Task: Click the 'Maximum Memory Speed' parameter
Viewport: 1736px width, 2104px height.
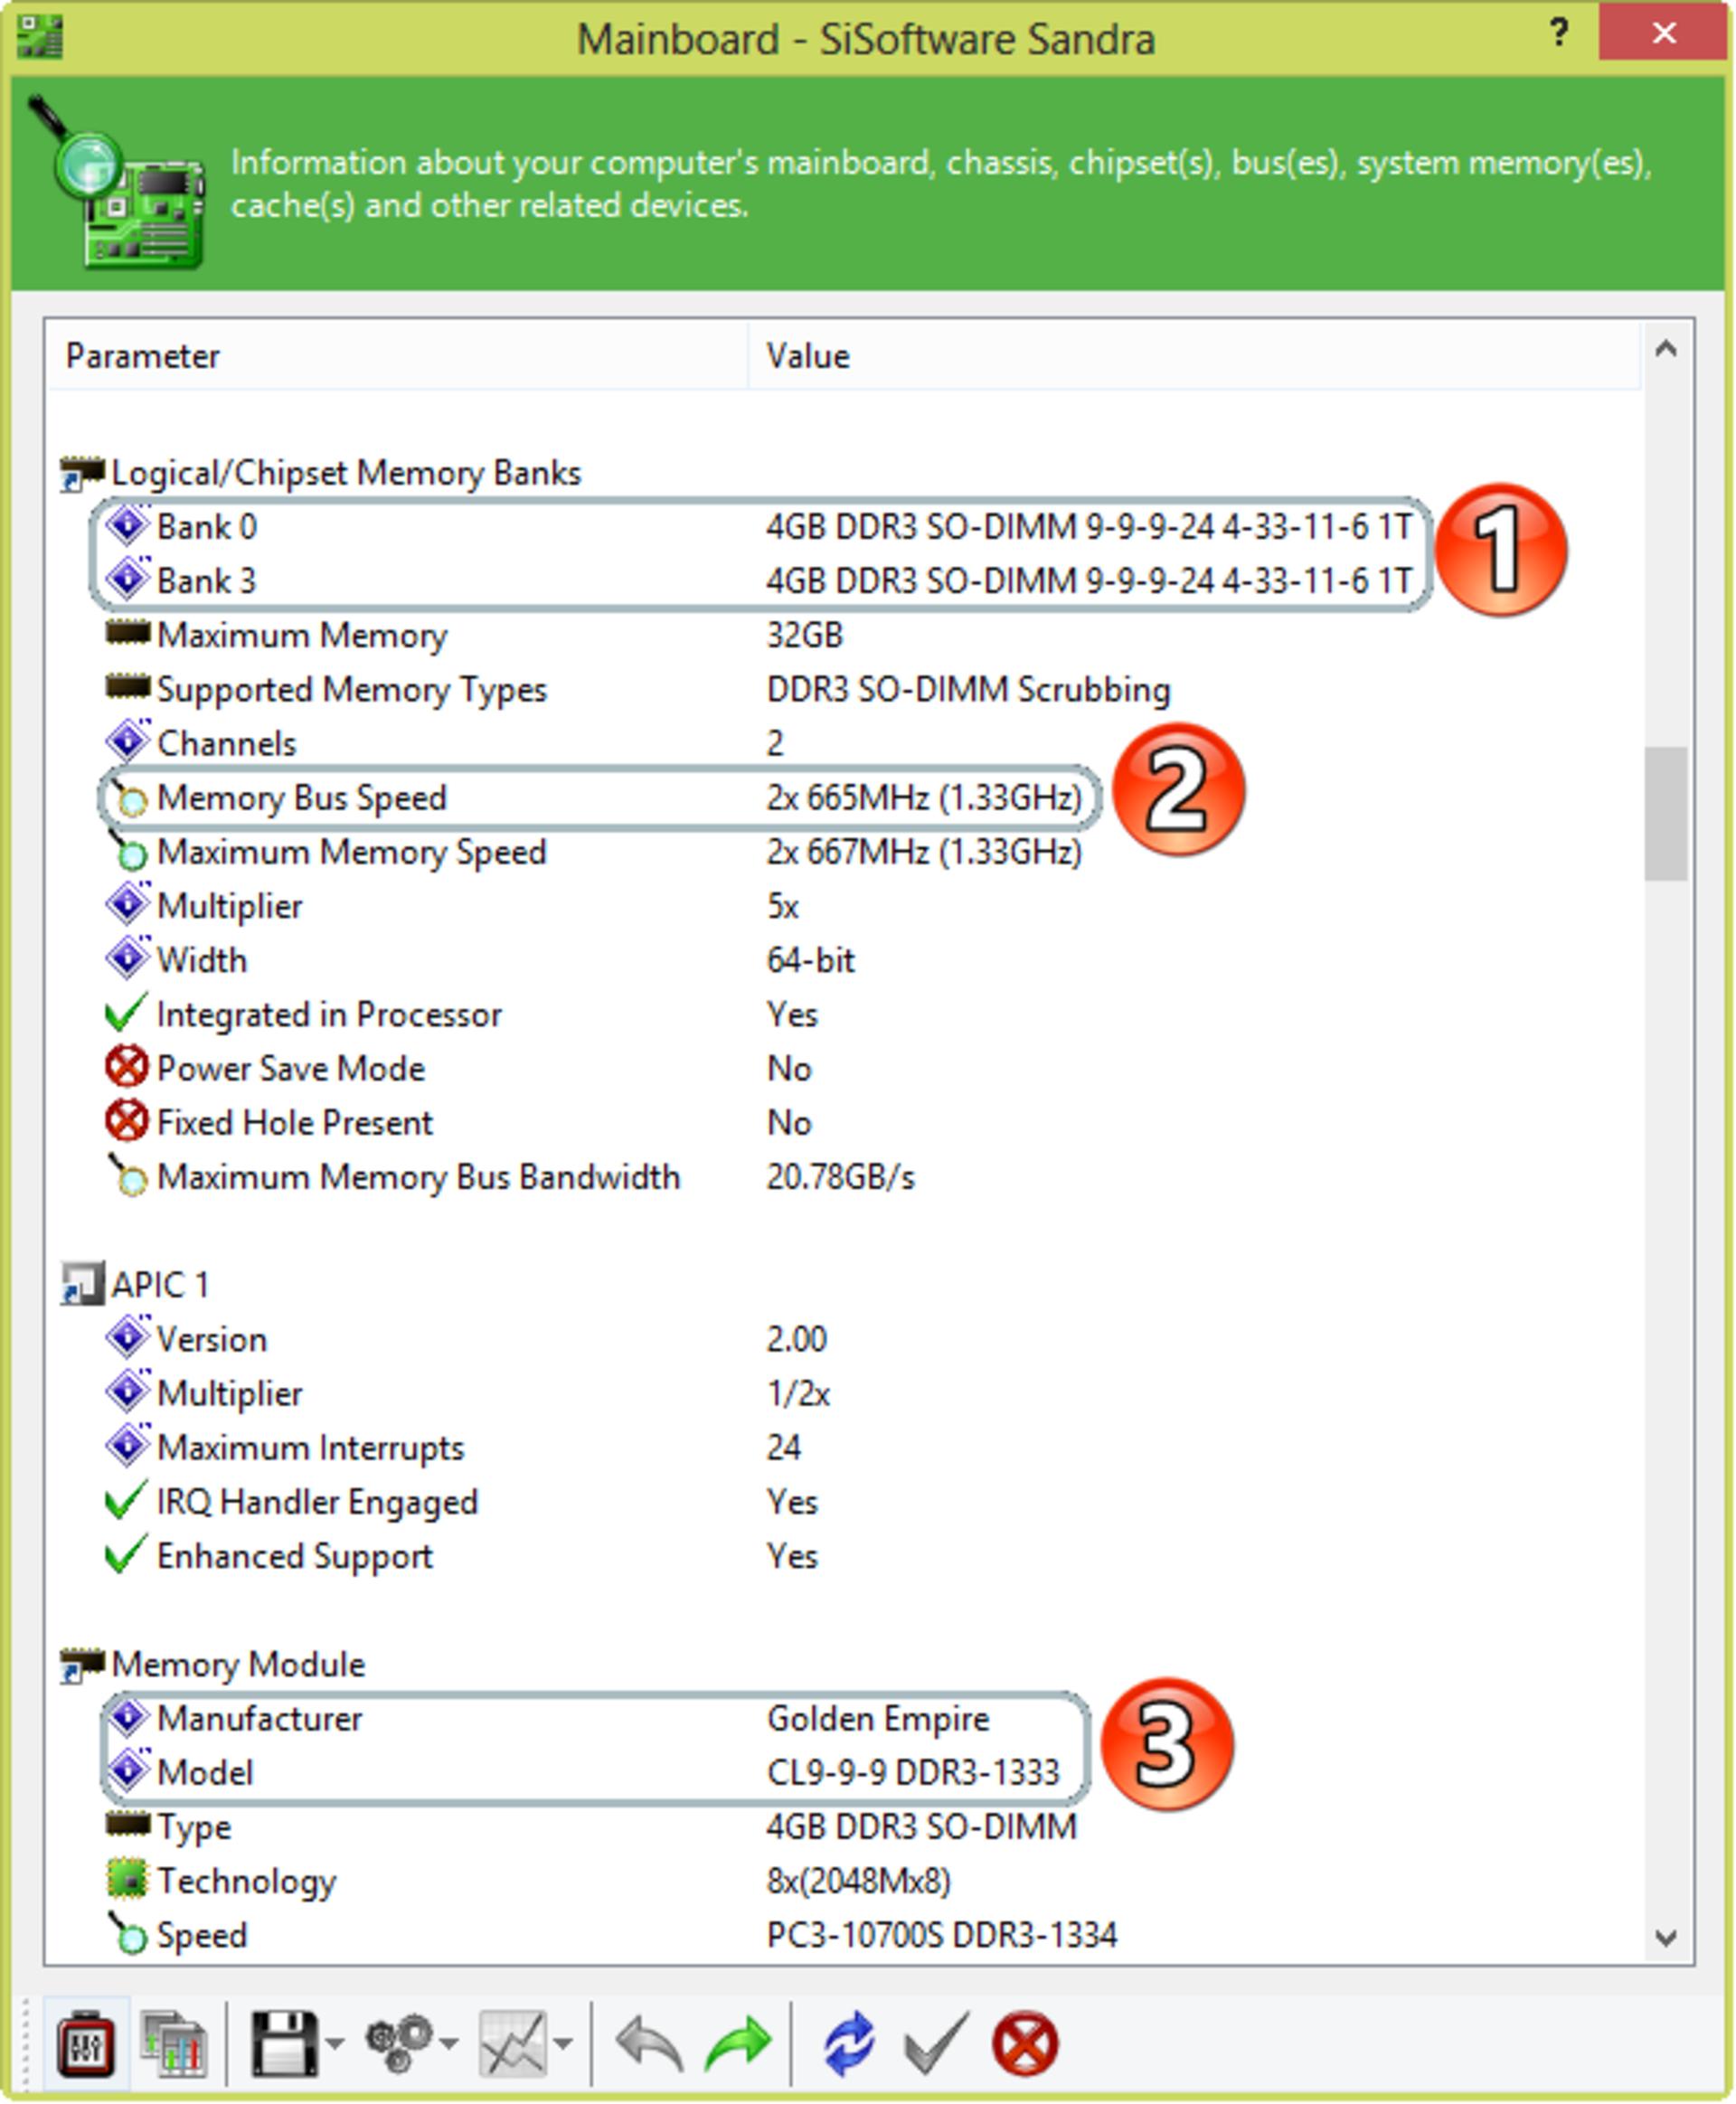Action: click(x=352, y=852)
